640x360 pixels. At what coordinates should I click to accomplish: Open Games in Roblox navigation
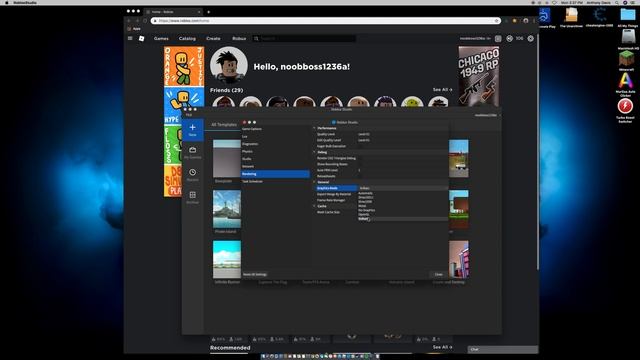point(161,38)
